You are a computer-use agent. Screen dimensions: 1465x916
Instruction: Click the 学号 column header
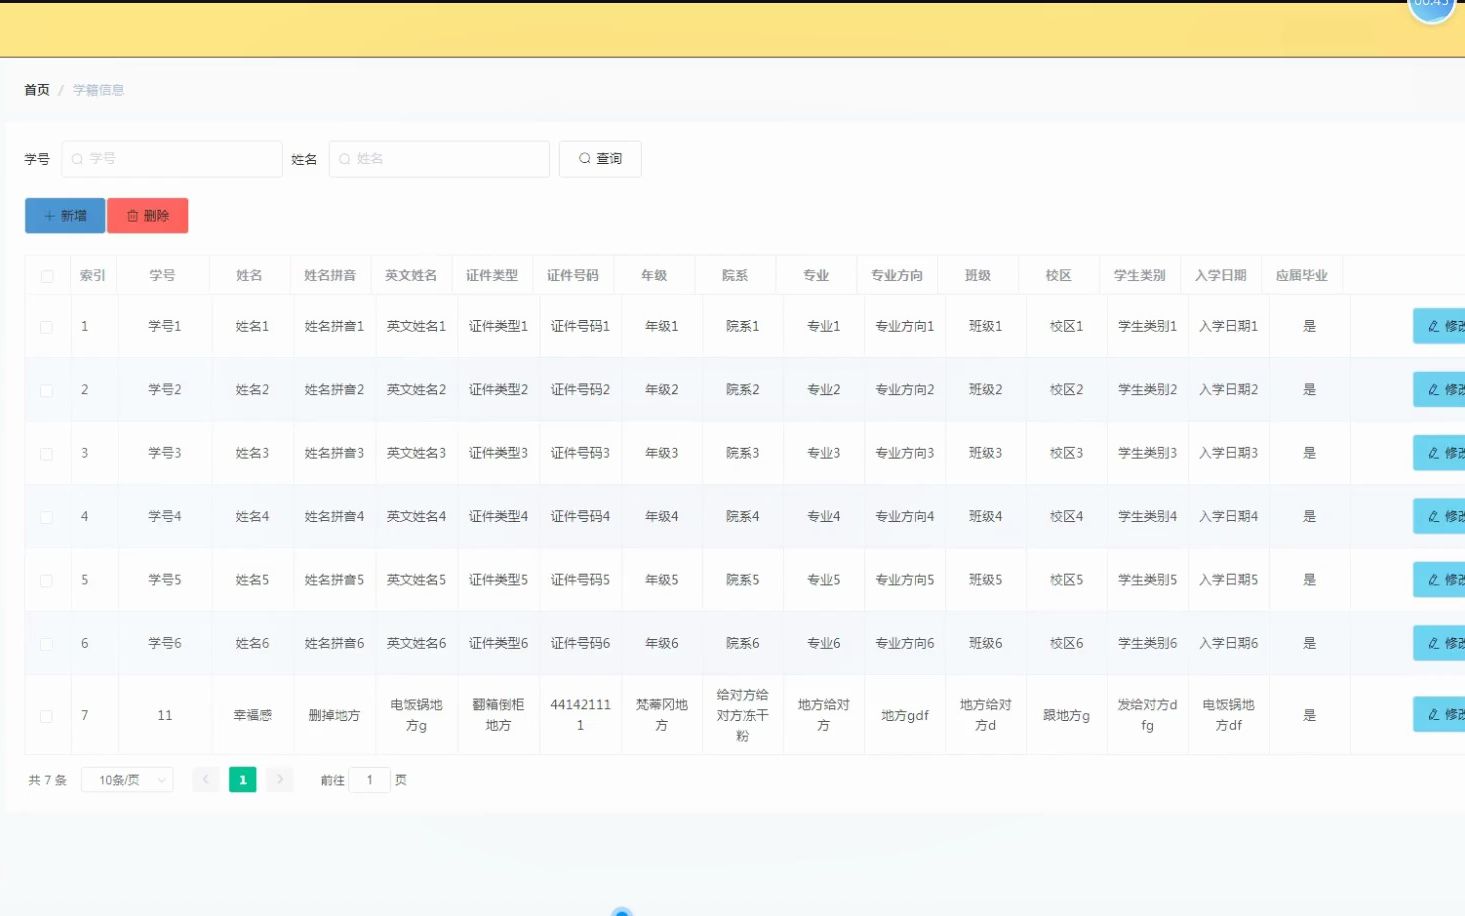click(x=162, y=275)
